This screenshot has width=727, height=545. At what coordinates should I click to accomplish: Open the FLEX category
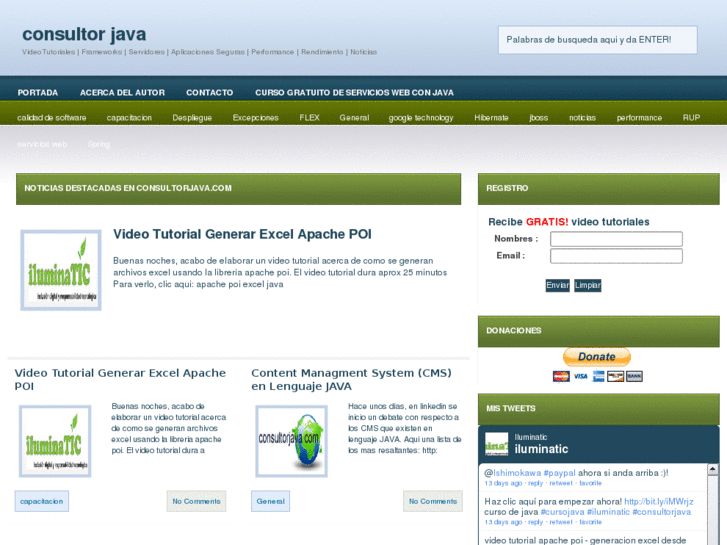click(309, 118)
